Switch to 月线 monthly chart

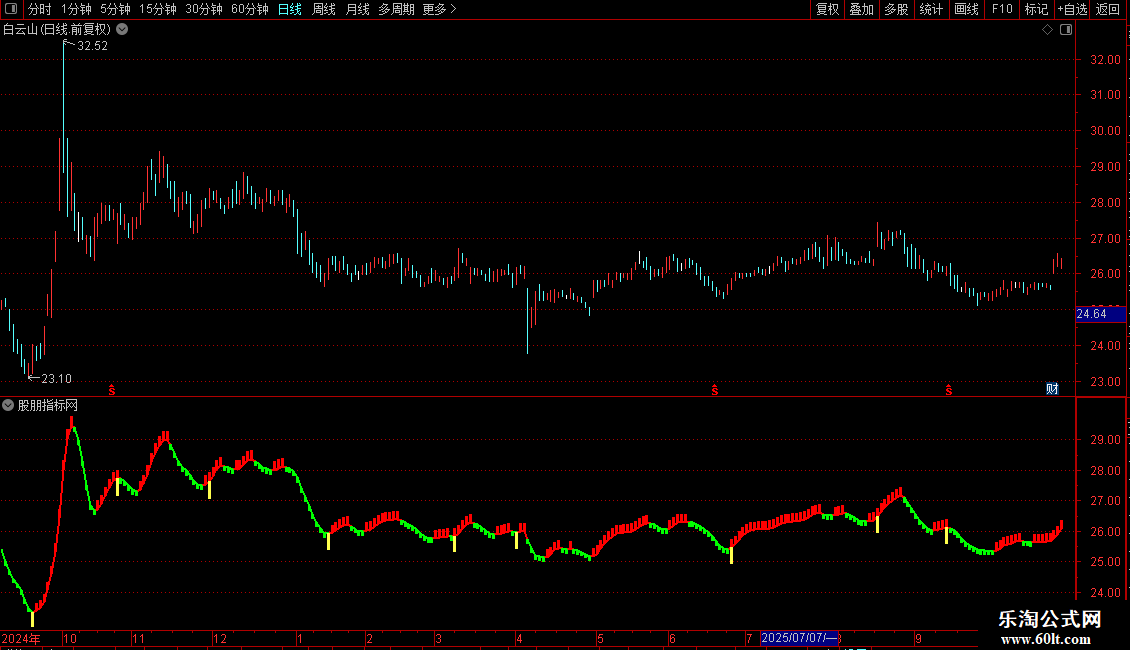tap(357, 9)
